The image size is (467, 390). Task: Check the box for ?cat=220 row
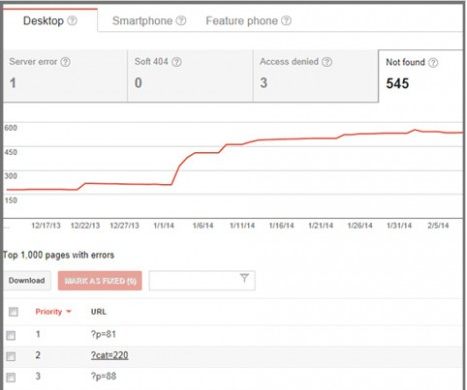(x=11, y=356)
